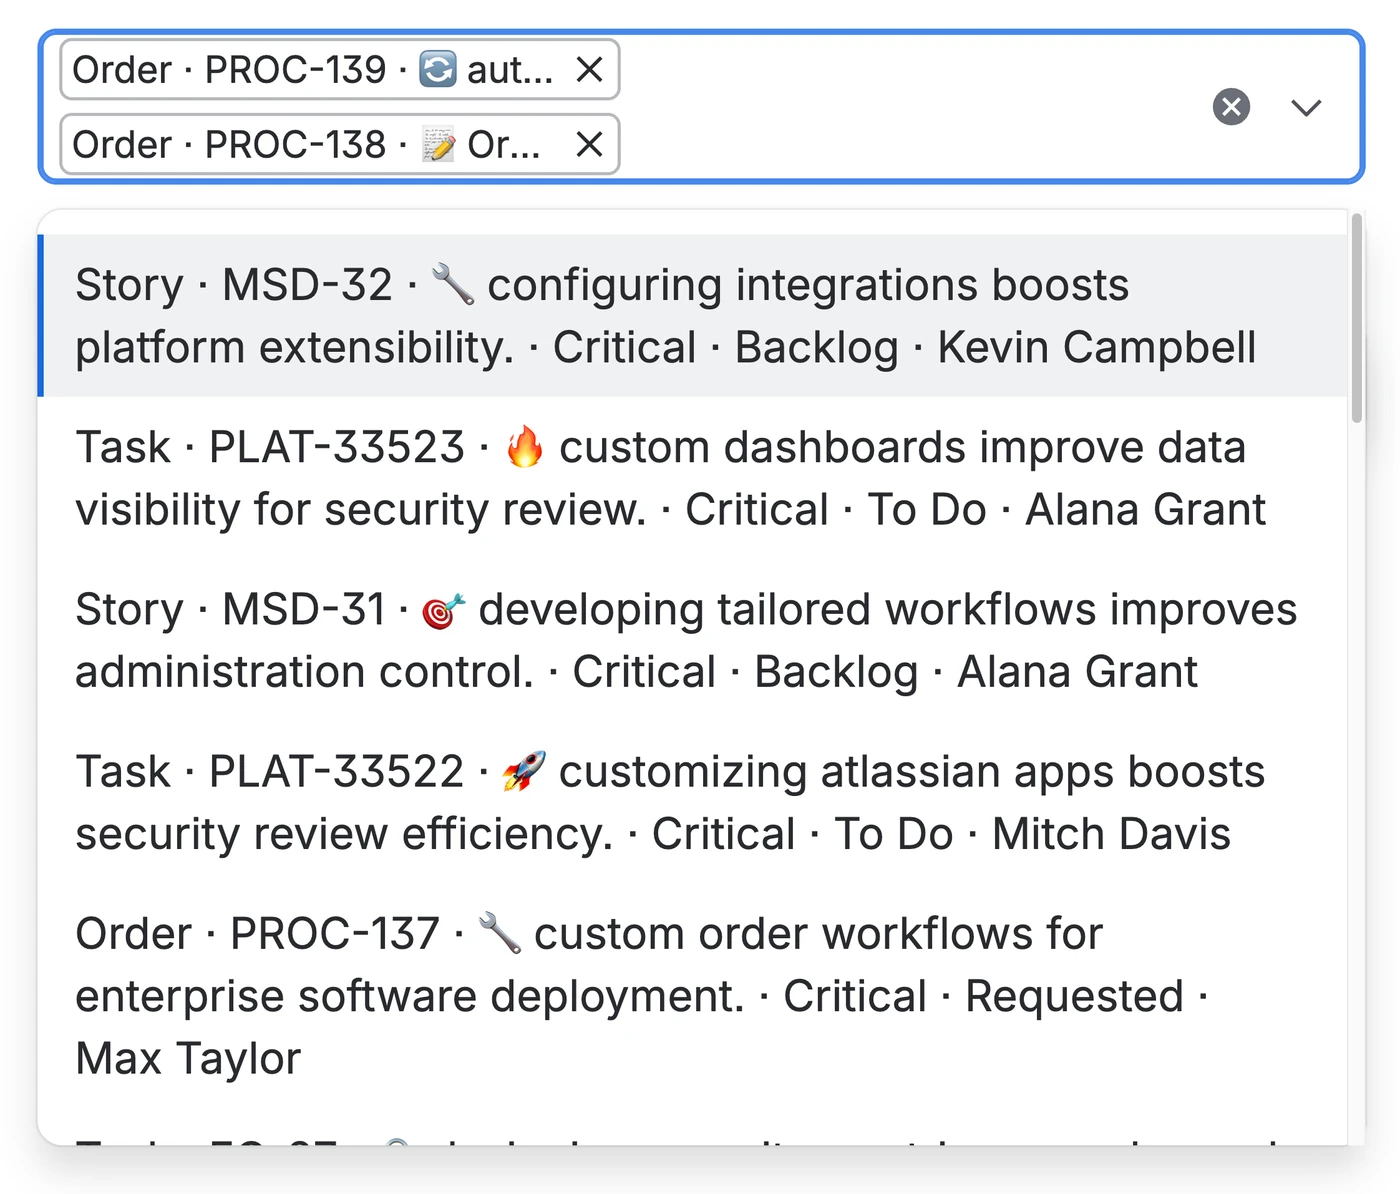Collapse the dropdown using the chevron
The width and height of the screenshot is (1400, 1194).
pyautogui.click(x=1306, y=107)
